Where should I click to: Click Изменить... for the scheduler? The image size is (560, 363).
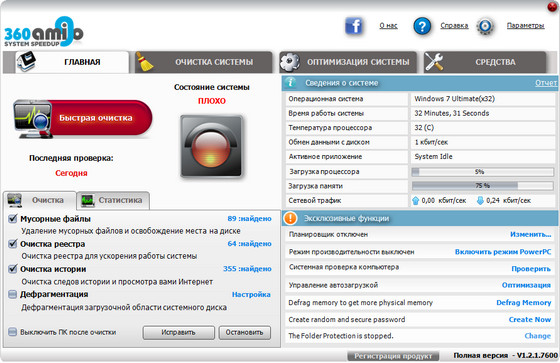click(530, 234)
